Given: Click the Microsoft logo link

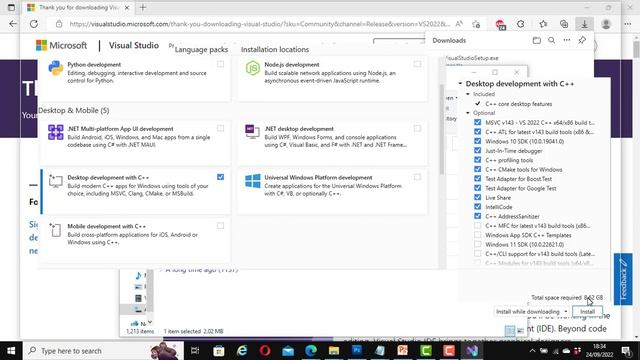Looking at the screenshot, I should click(61, 45).
